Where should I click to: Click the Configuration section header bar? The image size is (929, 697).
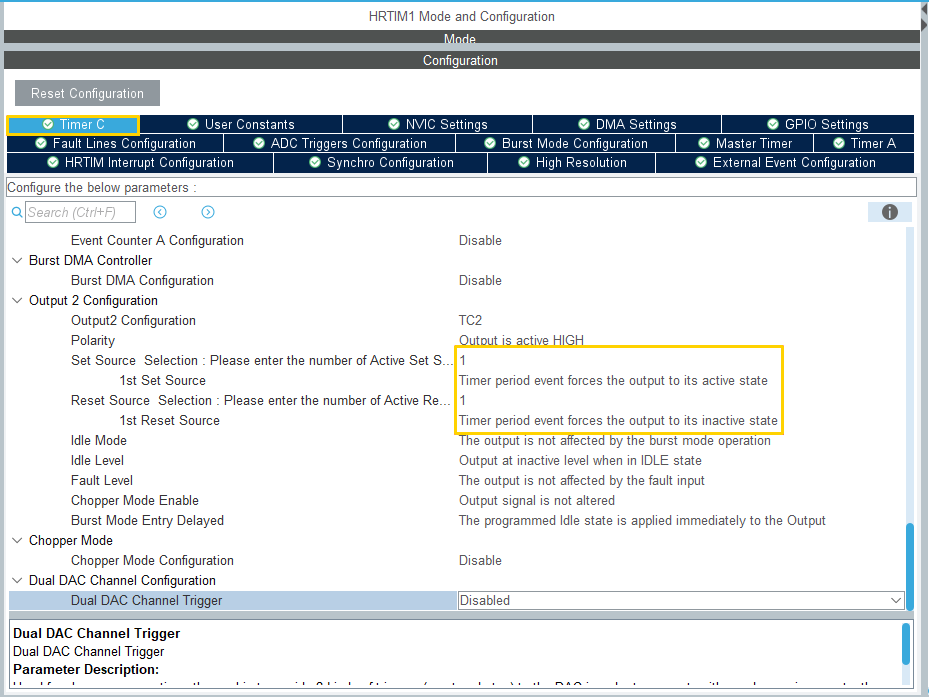(462, 60)
